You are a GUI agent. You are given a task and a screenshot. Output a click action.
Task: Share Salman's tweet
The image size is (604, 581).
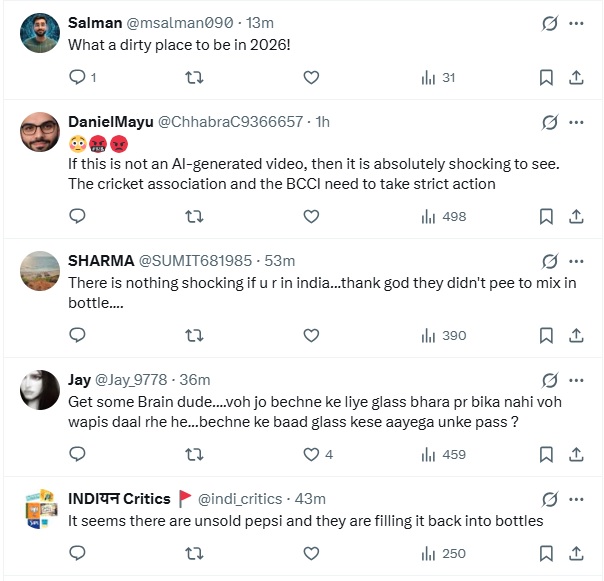(x=576, y=78)
